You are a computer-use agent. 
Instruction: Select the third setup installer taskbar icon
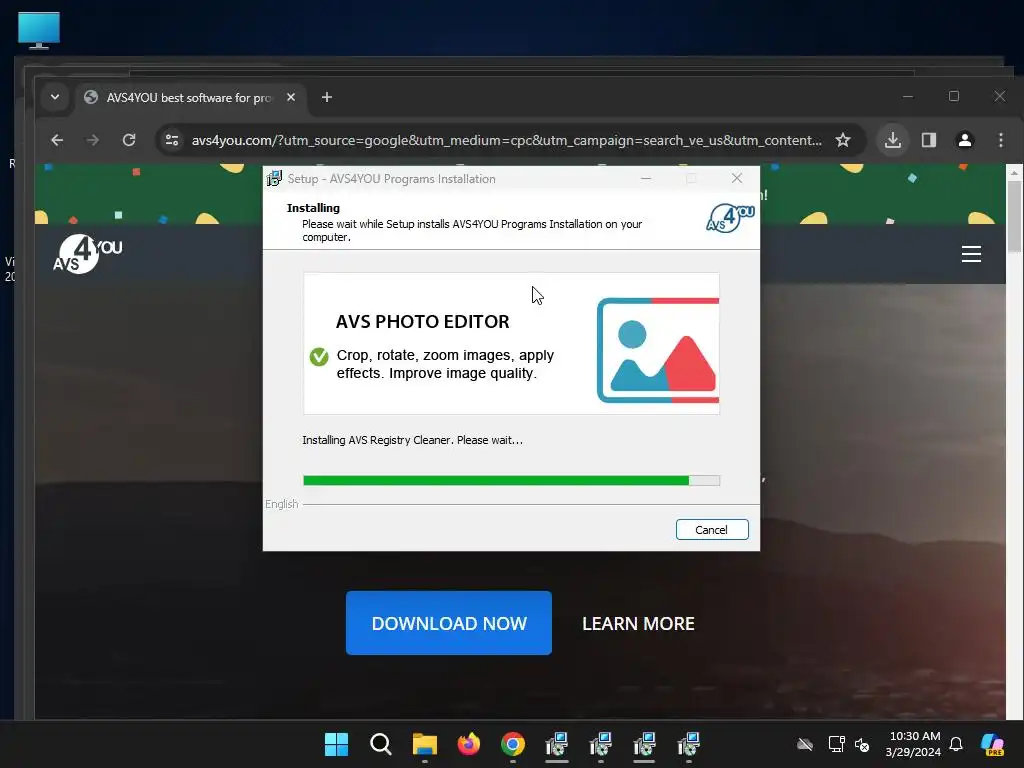click(644, 744)
